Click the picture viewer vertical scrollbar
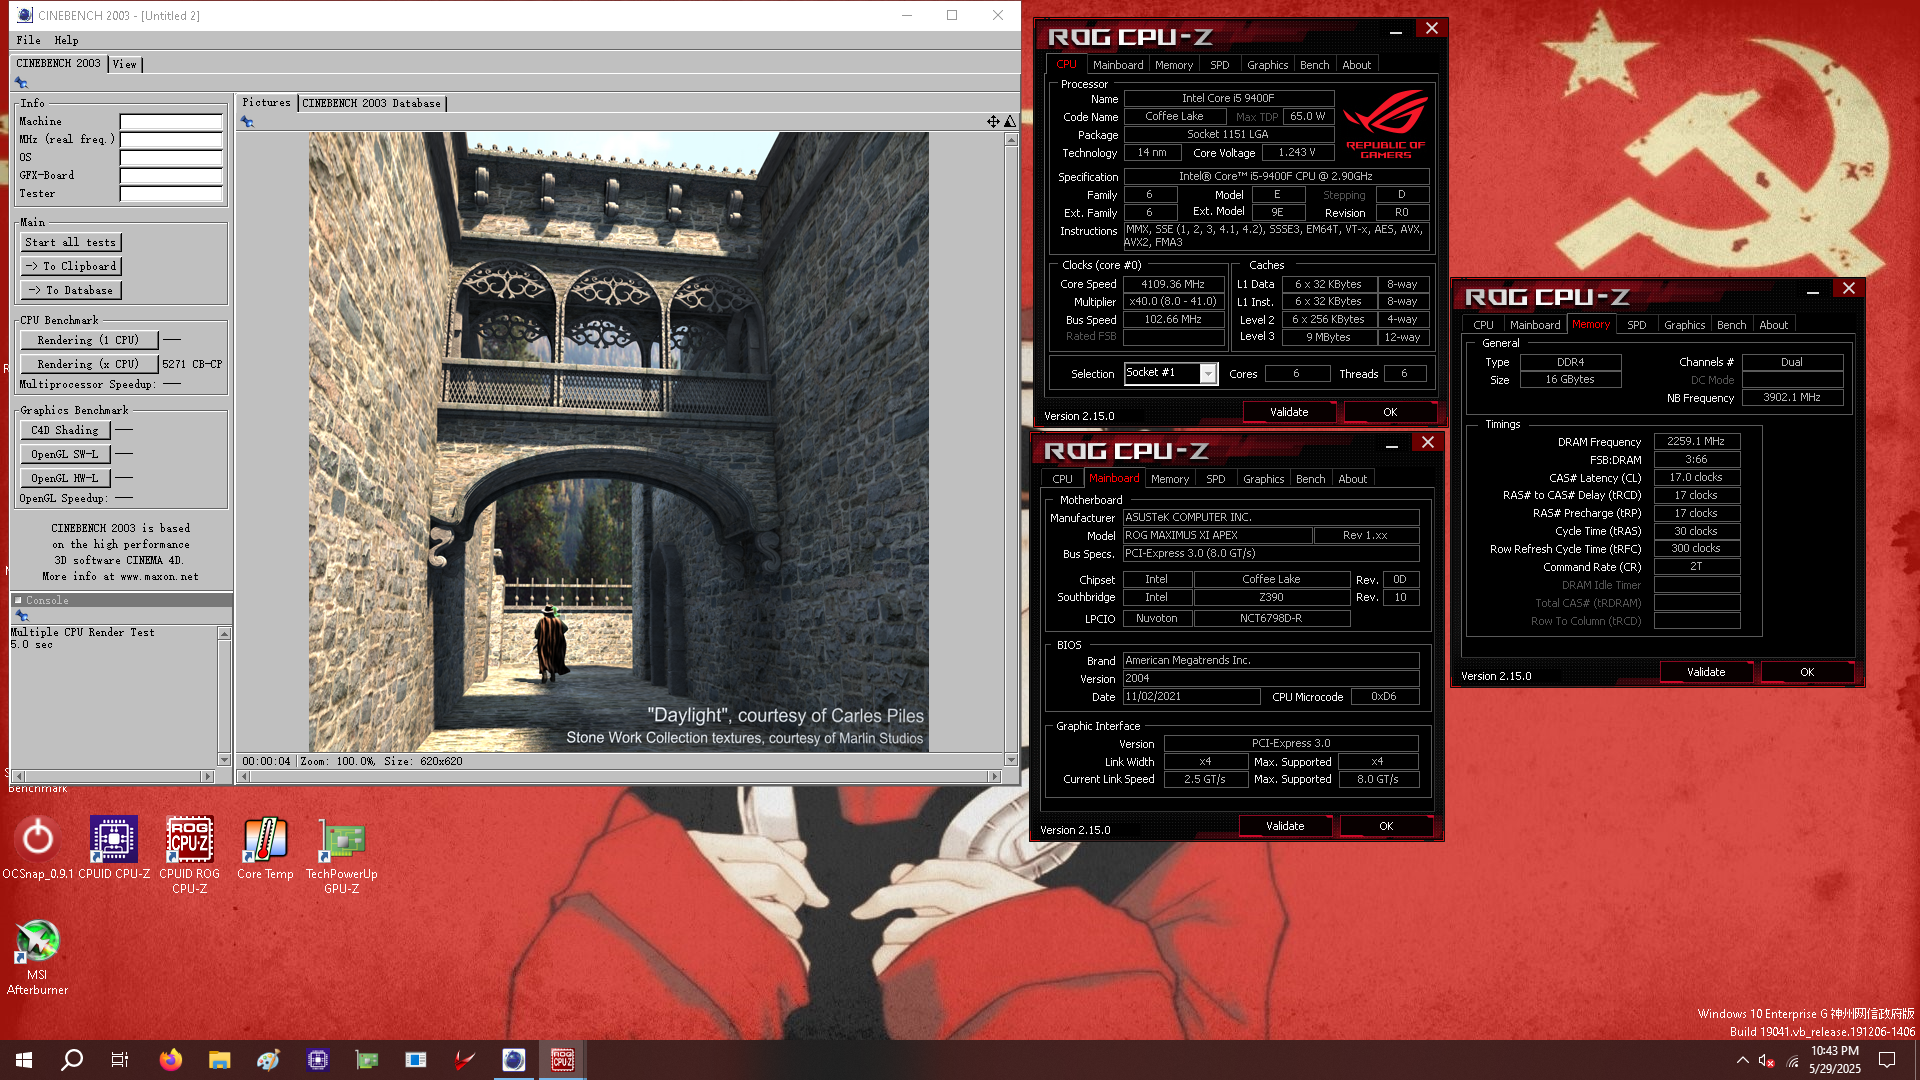The height and width of the screenshot is (1080, 1920). click(x=1011, y=450)
